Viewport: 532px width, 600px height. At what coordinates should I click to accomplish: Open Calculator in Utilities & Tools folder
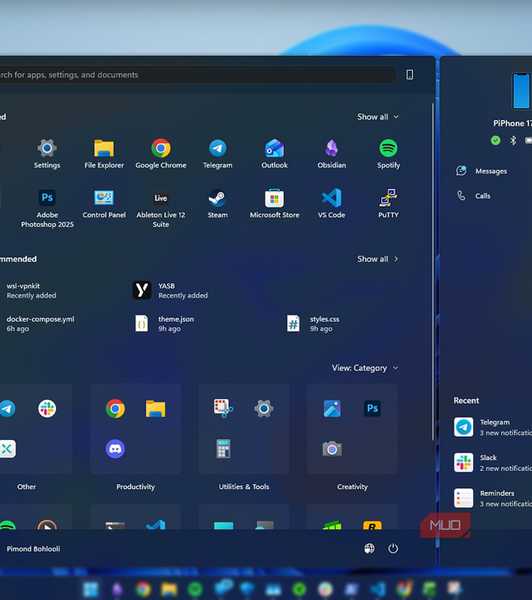(223, 448)
